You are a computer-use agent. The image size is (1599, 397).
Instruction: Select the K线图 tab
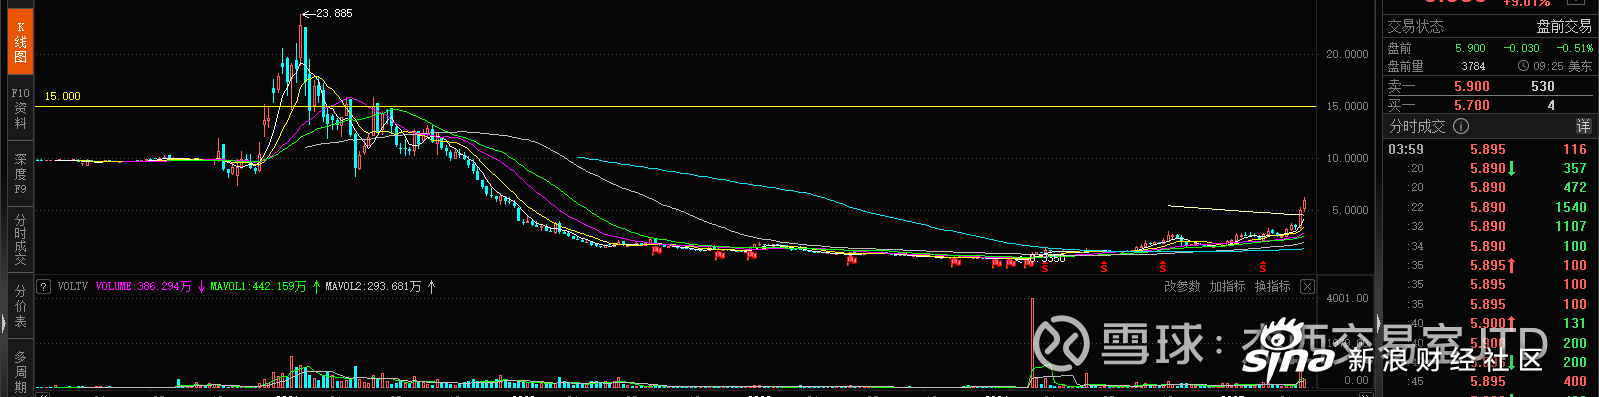20,42
